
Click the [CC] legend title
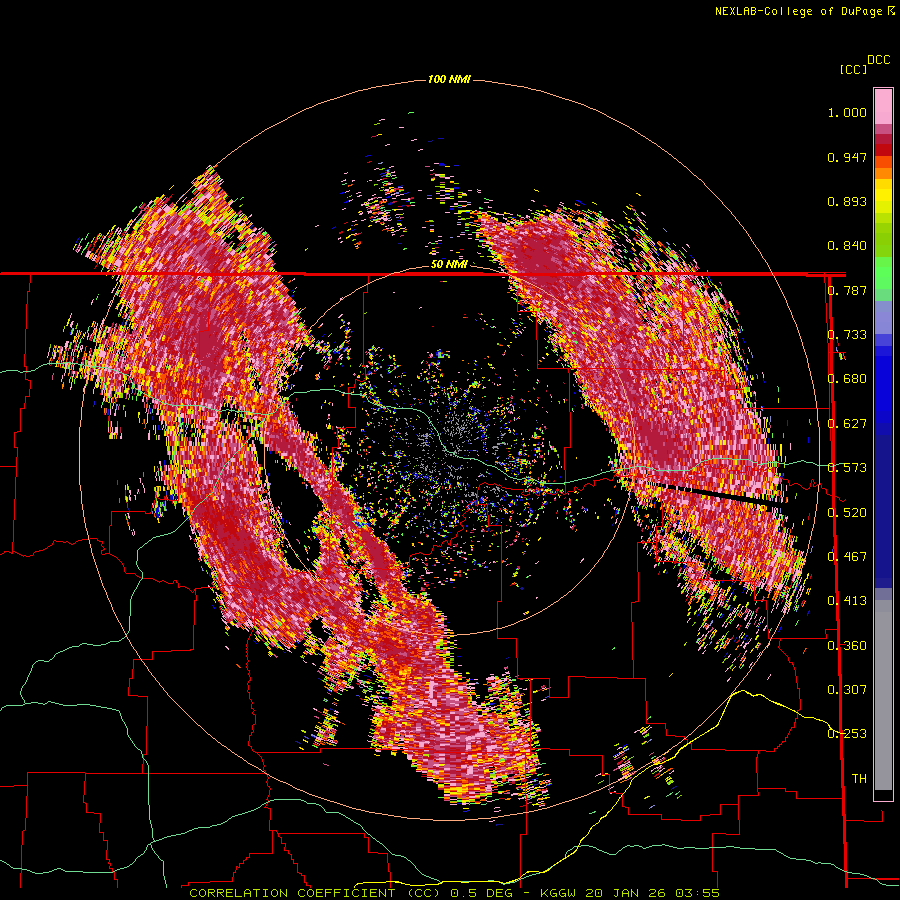coord(853,69)
